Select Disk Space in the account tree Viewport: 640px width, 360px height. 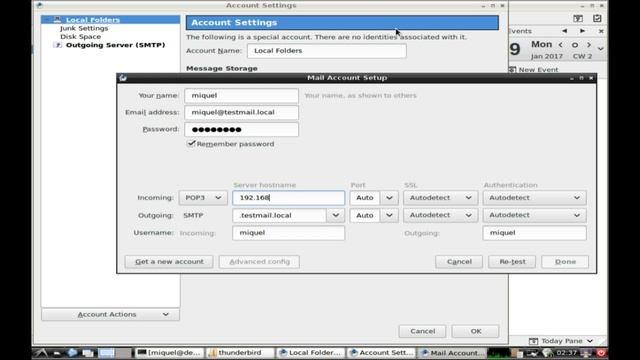[x=80, y=37]
